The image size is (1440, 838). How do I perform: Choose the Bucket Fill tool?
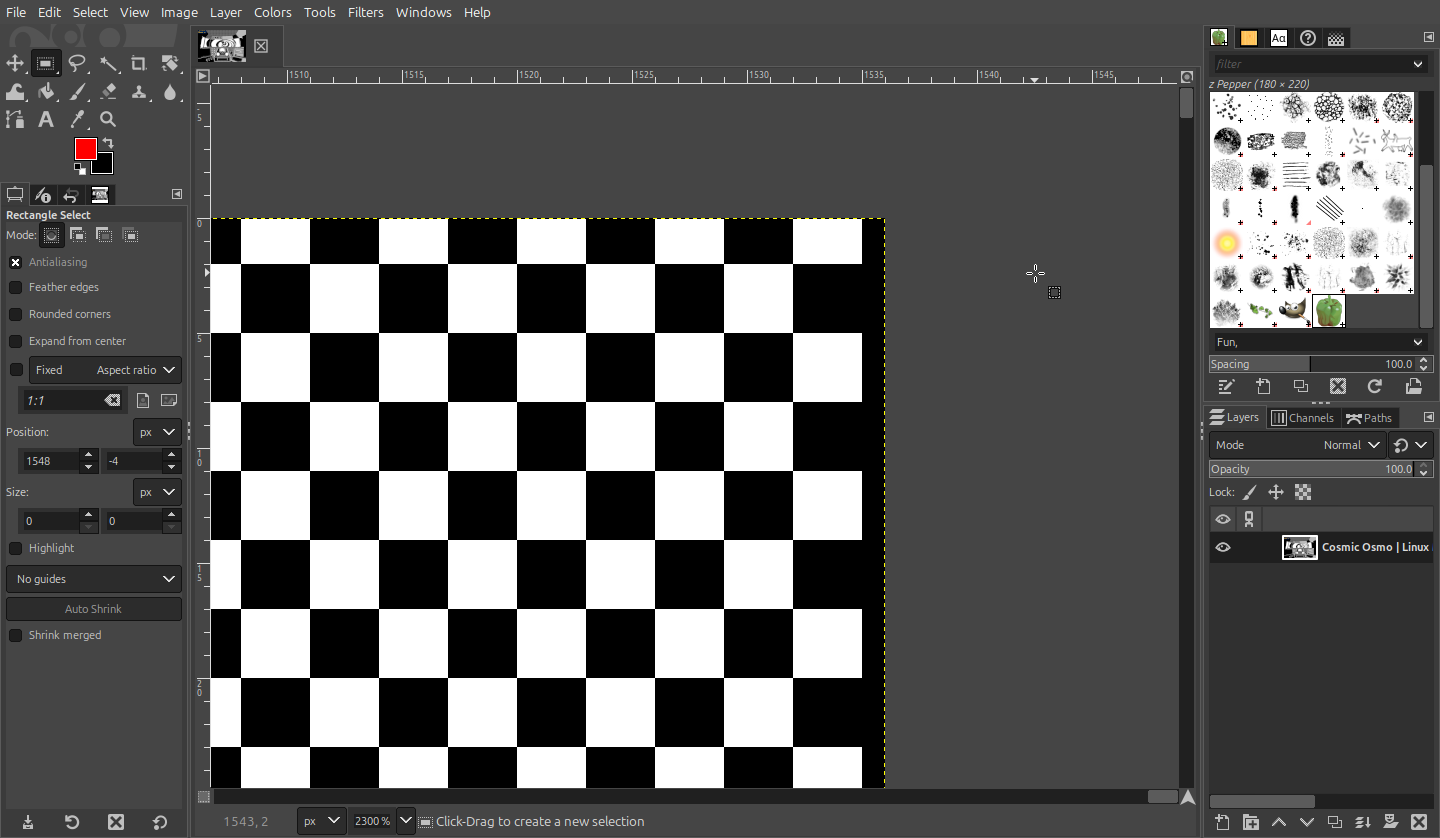pos(46,92)
